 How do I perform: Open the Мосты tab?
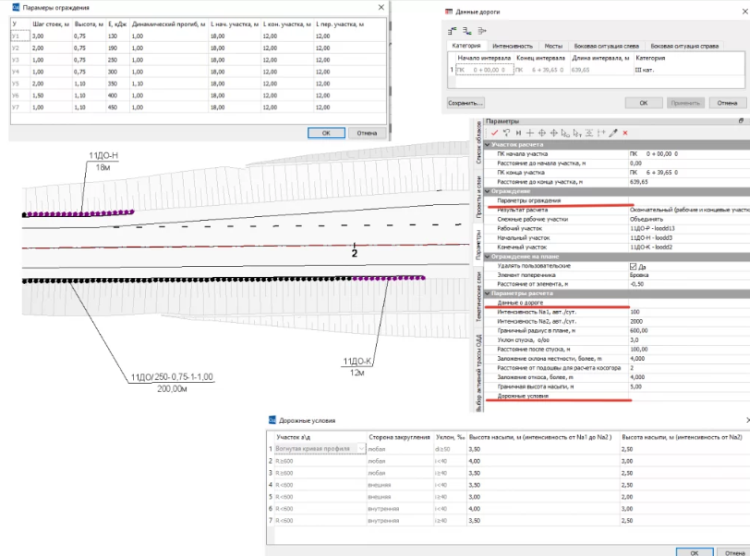(x=555, y=46)
